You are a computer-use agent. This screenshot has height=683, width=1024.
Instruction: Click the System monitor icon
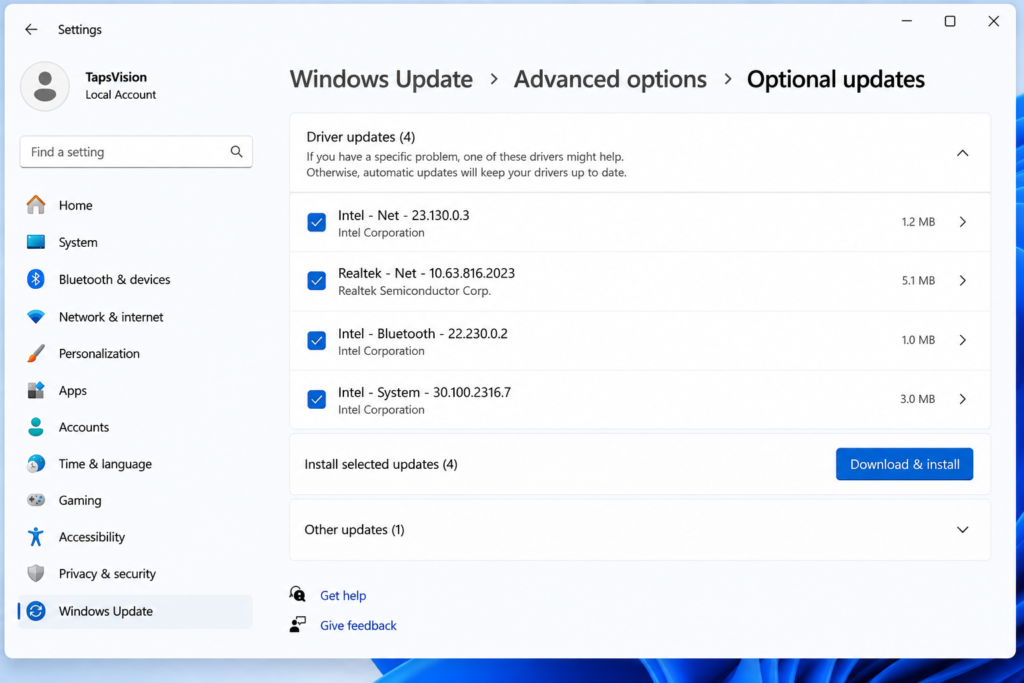click(36, 242)
